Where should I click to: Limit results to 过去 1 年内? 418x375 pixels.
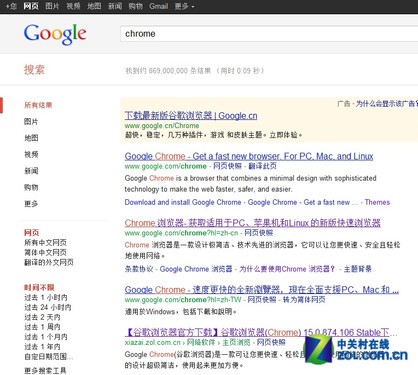[42, 347]
